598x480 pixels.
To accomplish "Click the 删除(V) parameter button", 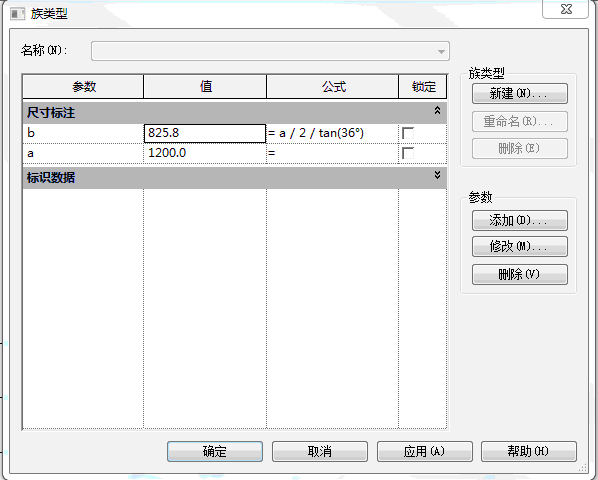I will [x=520, y=274].
